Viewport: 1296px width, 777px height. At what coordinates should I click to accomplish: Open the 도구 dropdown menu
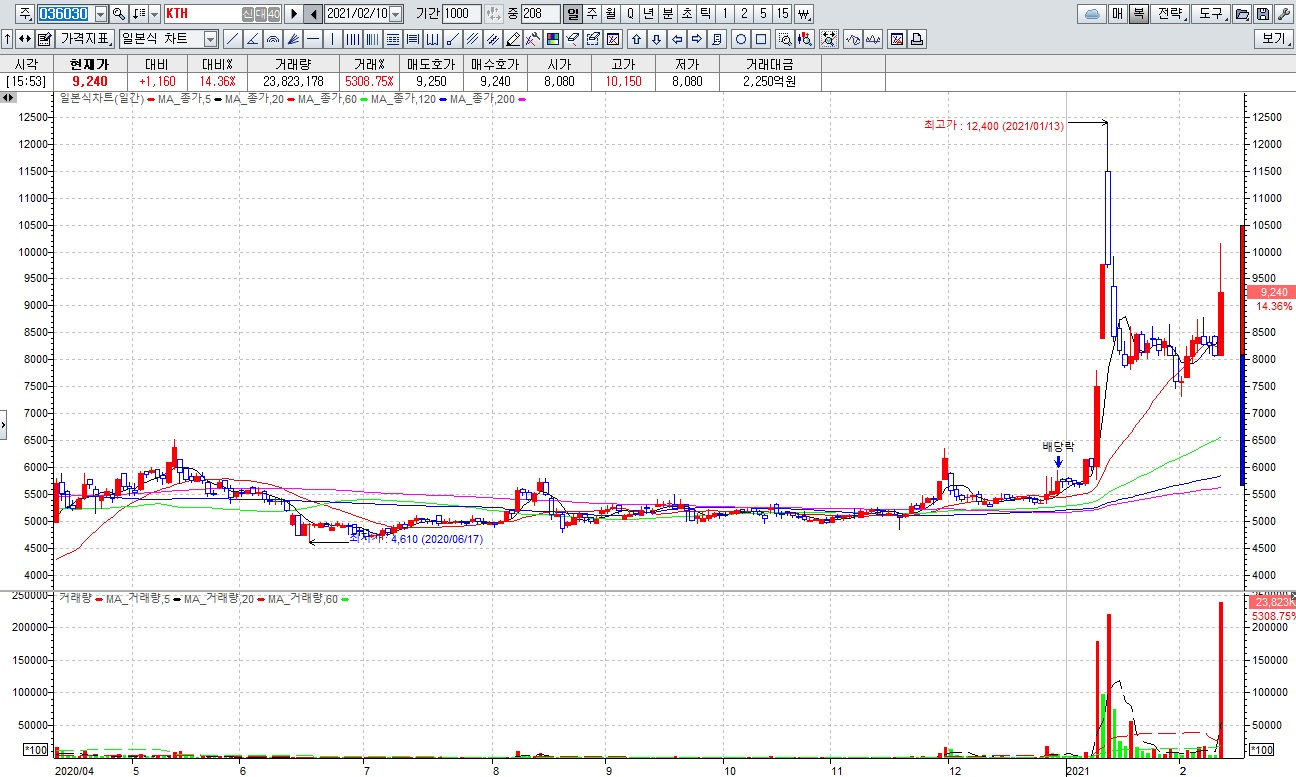click(x=1210, y=13)
